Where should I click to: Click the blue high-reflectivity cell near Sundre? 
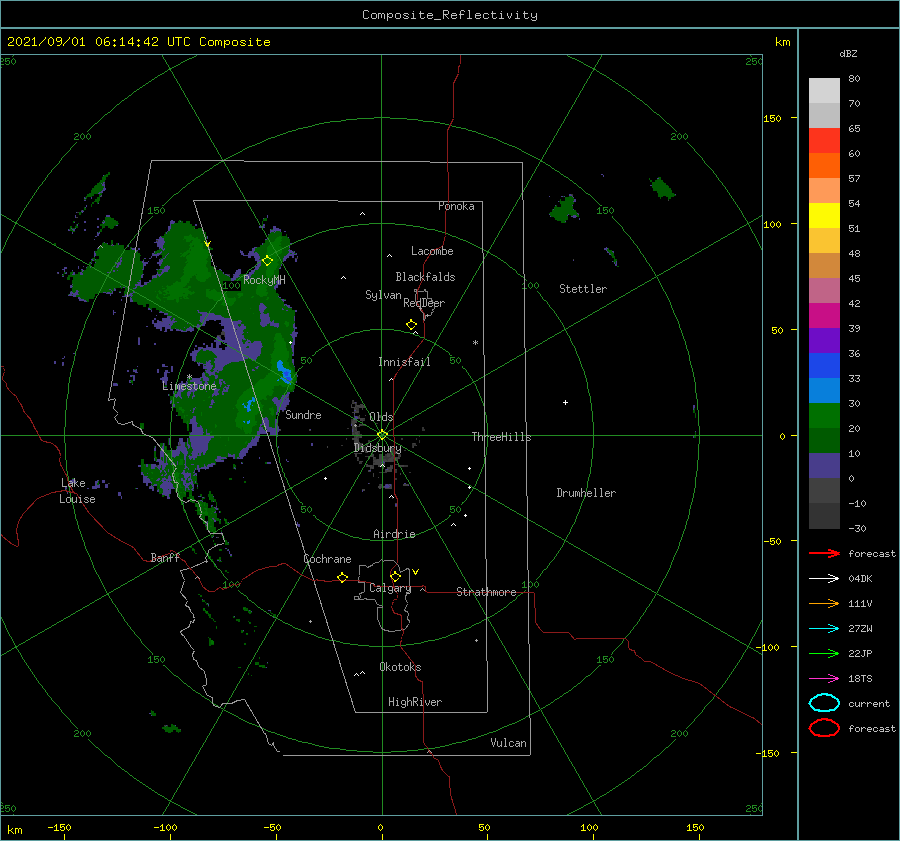pyautogui.click(x=284, y=371)
